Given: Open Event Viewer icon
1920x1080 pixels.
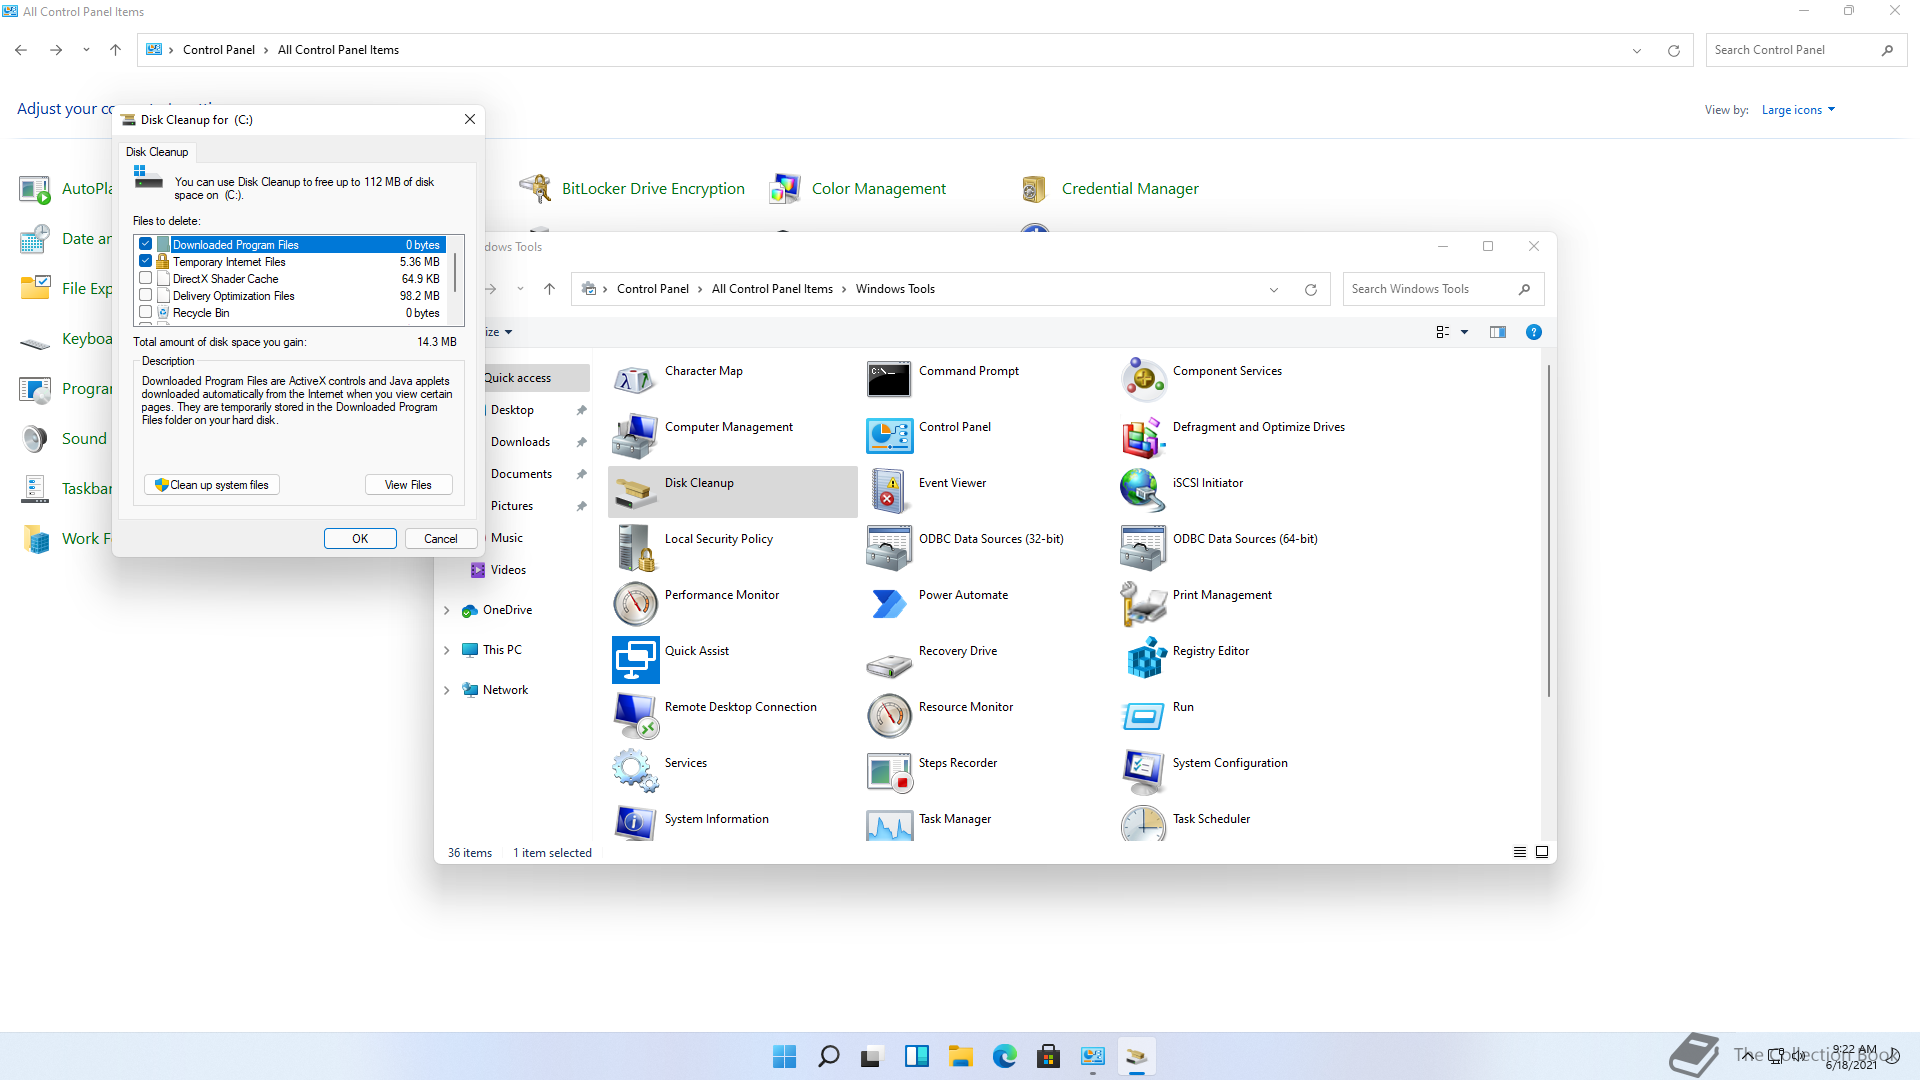Looking at the screenshot, I should coord(889,491).
